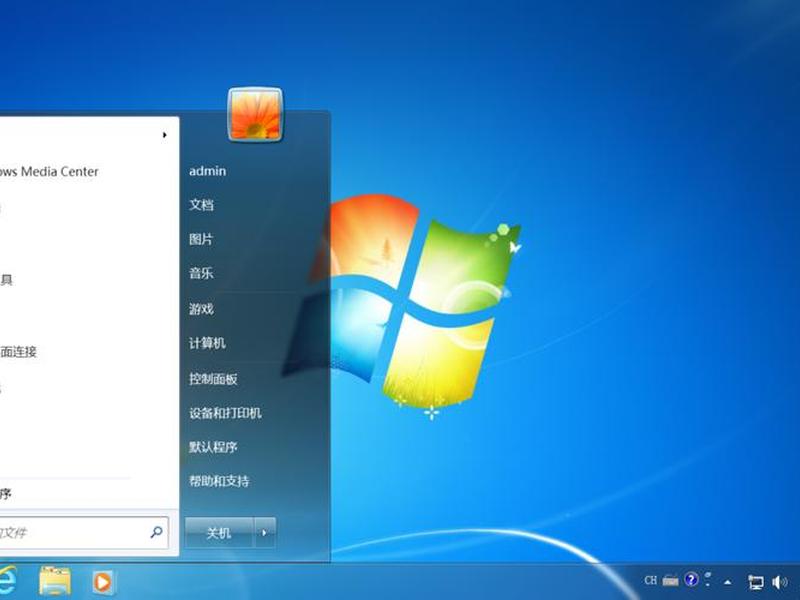
Task: Click the network status tray icon
Action: click(756, 582)
